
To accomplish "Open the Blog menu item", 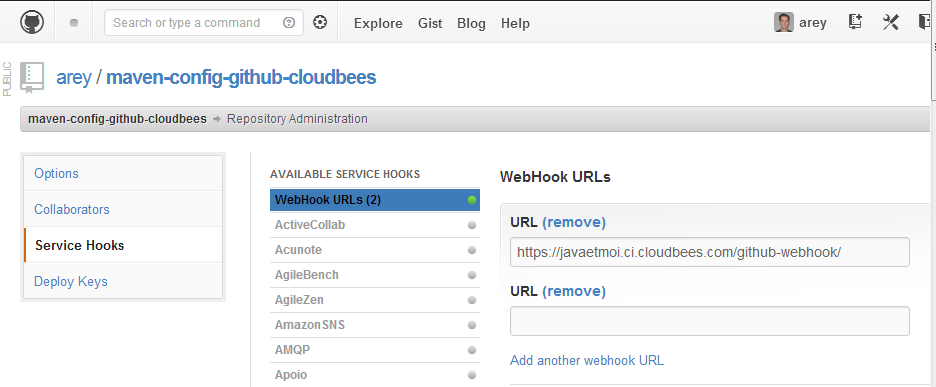I will point(471,23).
